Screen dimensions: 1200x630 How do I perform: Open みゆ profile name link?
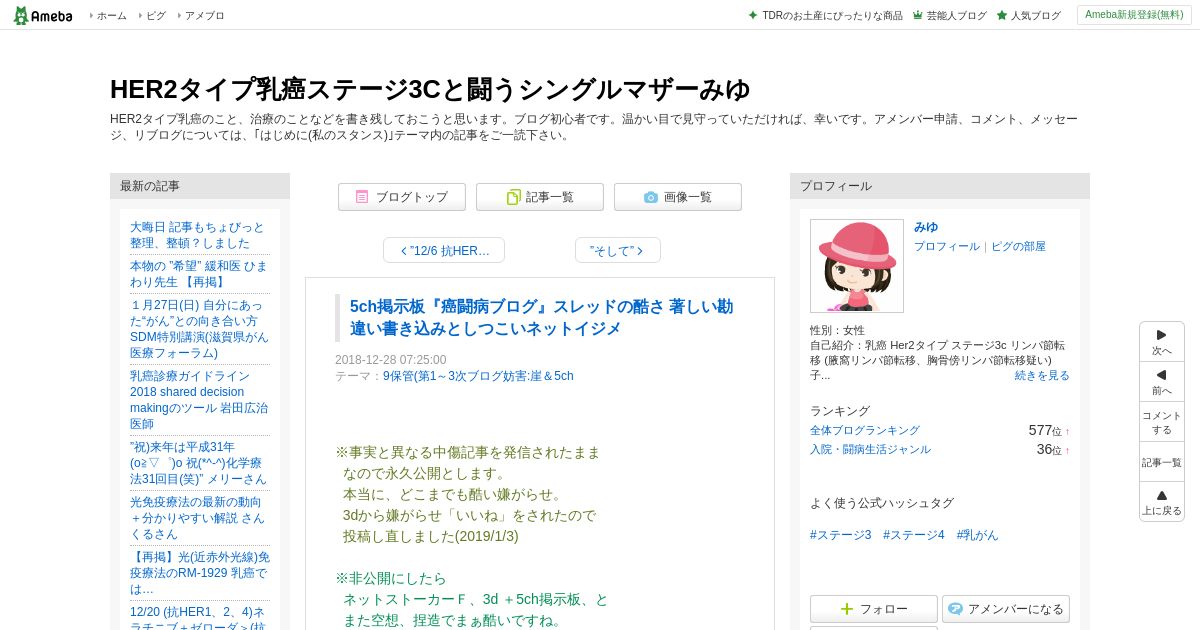coord(926,227)
